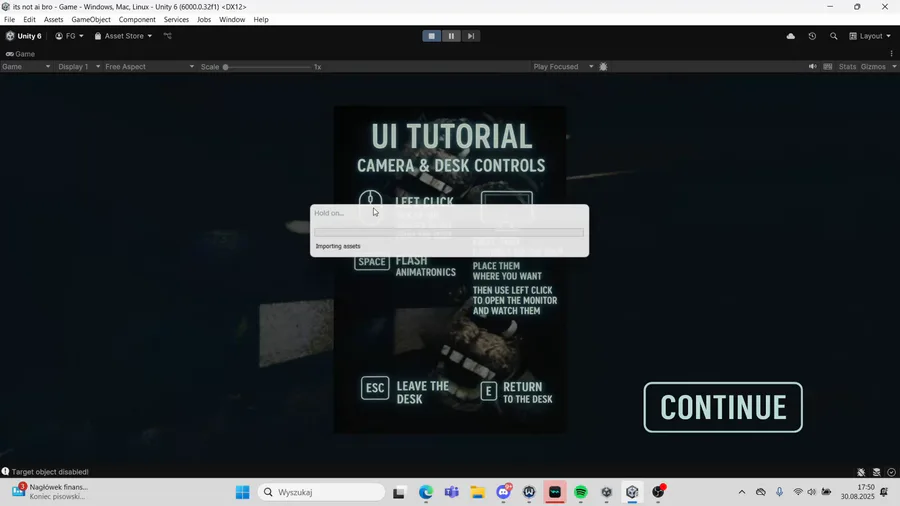
Task: Open the Display 1 dropdown
Action: click(x=79, y=67)
